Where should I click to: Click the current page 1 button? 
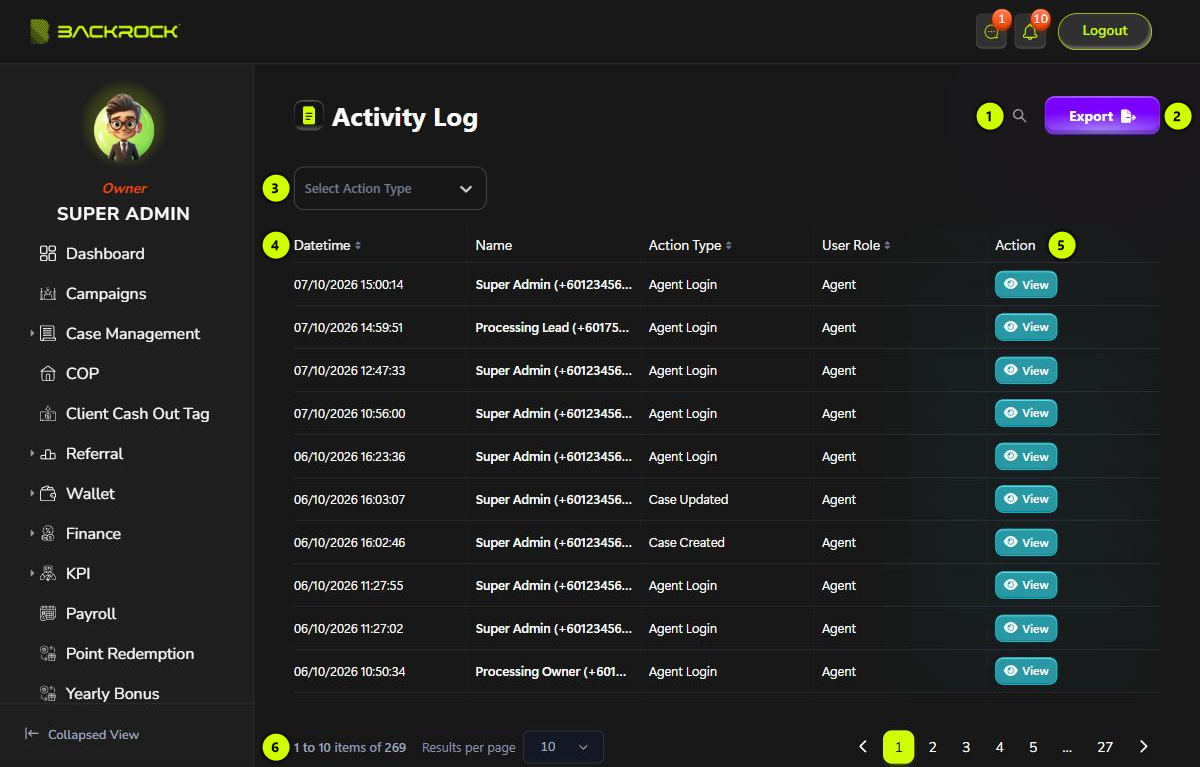click(898, 747)
